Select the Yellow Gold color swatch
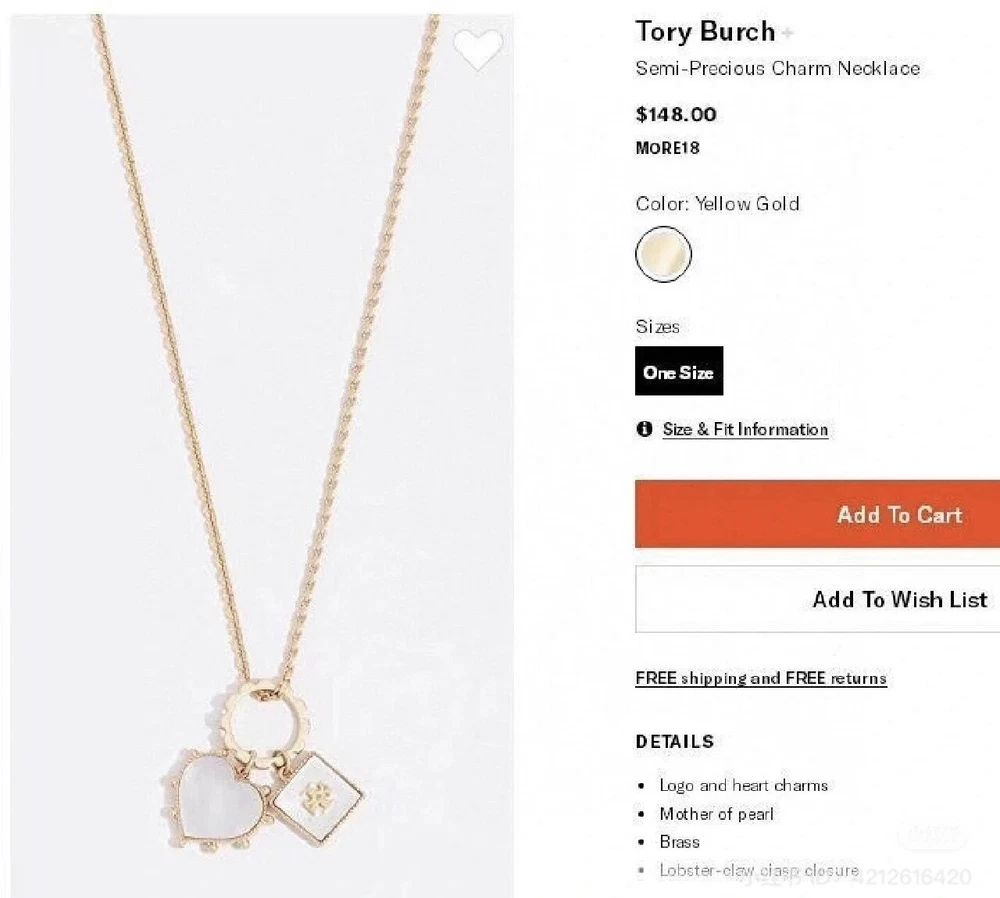 click(x=663, y=254)
